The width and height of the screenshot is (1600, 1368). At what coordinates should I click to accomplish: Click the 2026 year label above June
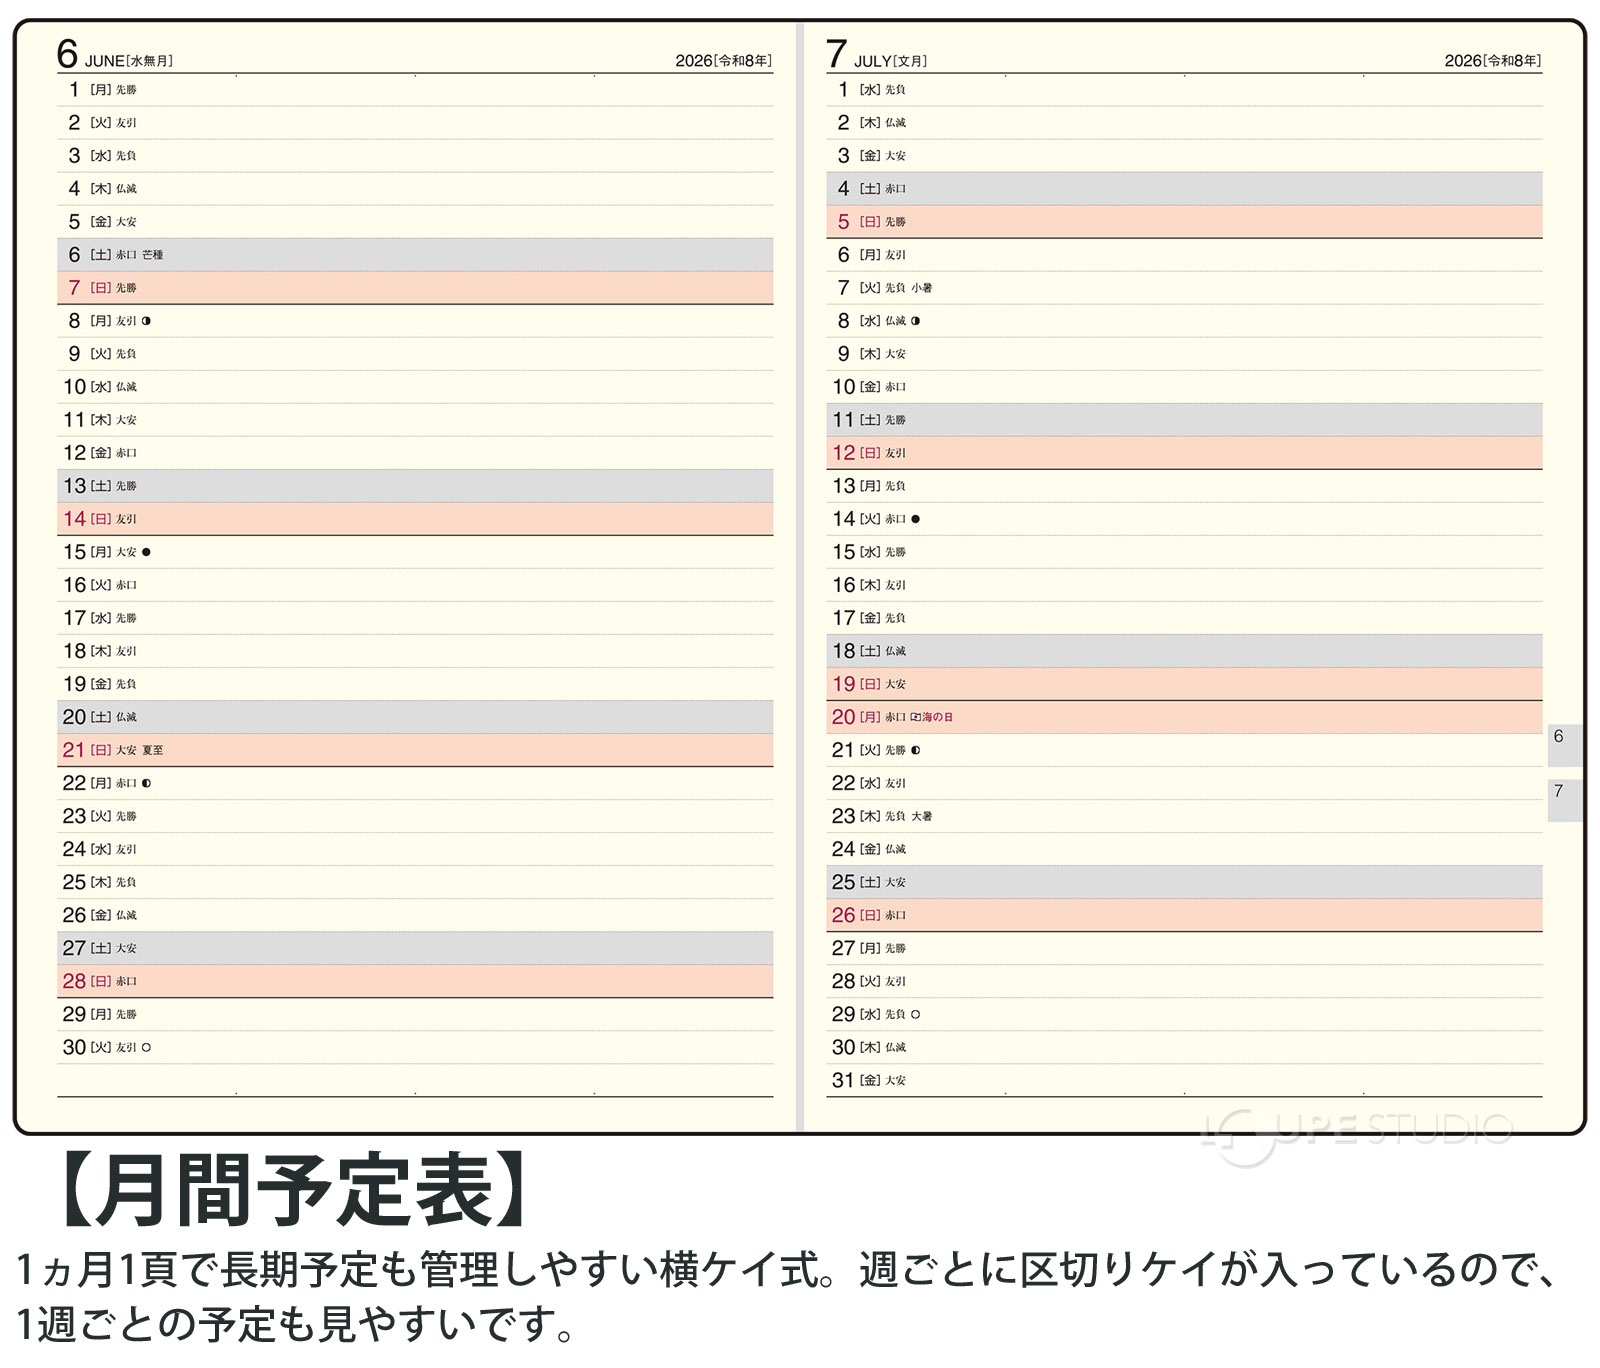(723, 61)
